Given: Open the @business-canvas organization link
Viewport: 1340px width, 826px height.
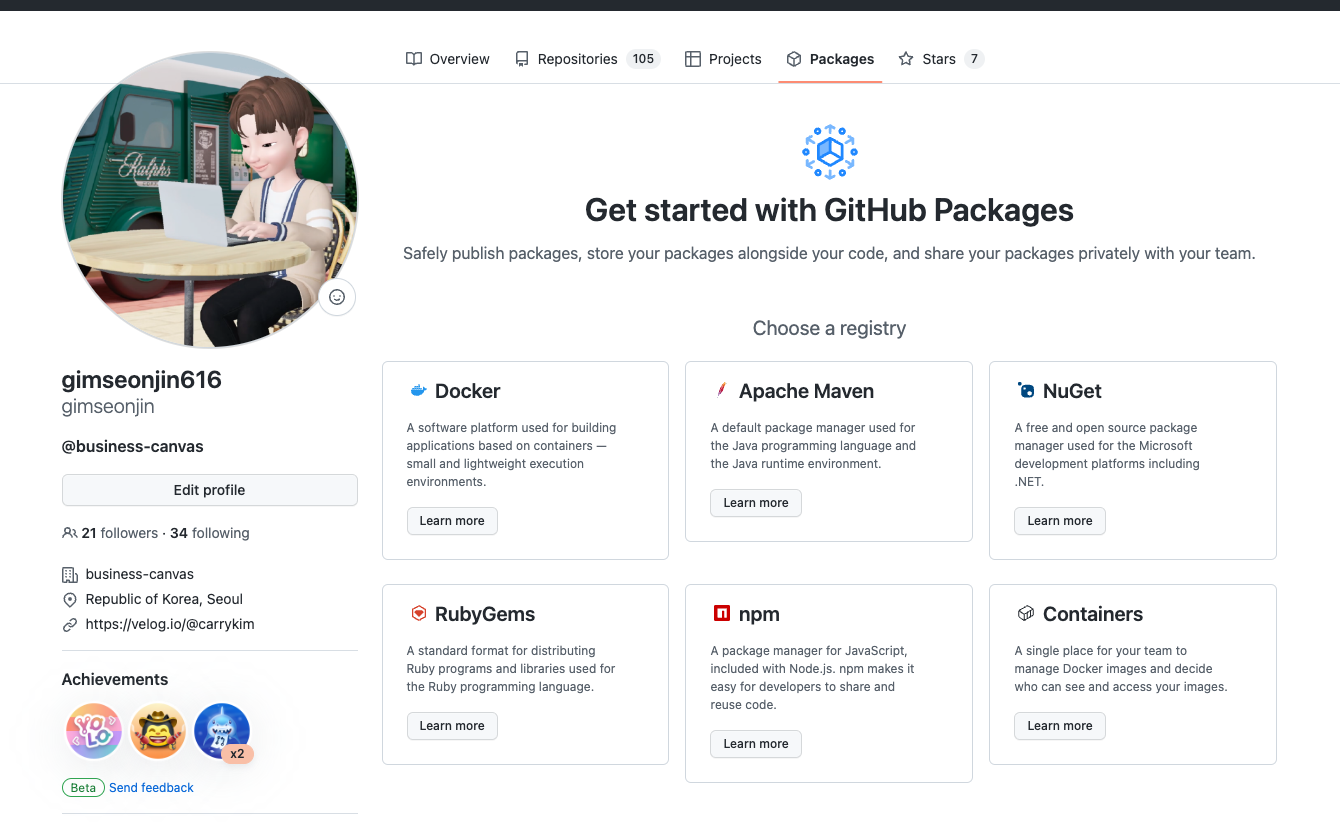Looking at the screenshot, I should tap(133, 447).
